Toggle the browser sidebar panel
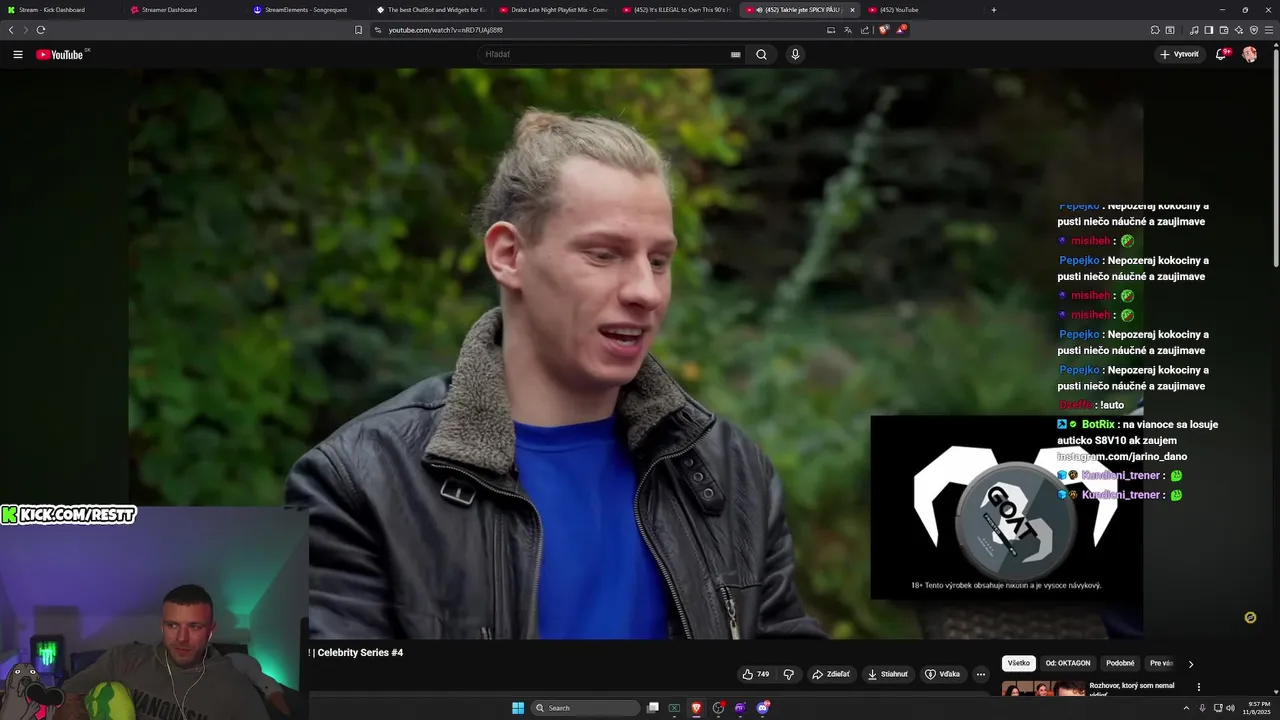This screenshot has width=1280, height=720. 1208,30
